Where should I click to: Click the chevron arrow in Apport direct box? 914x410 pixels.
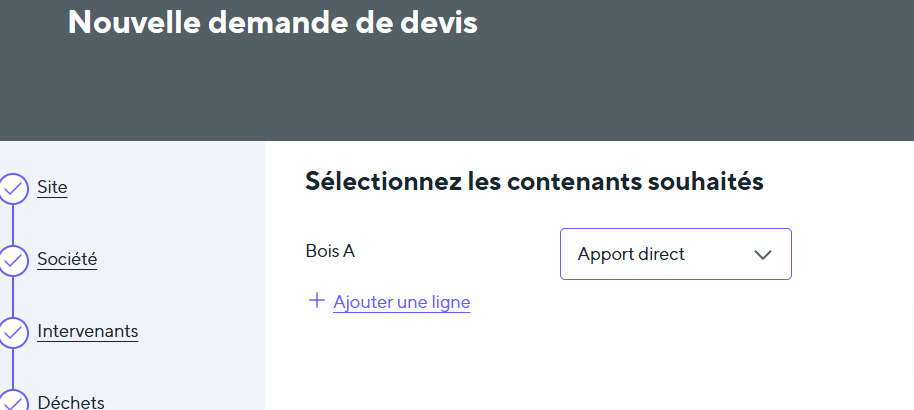click(763, 255)
